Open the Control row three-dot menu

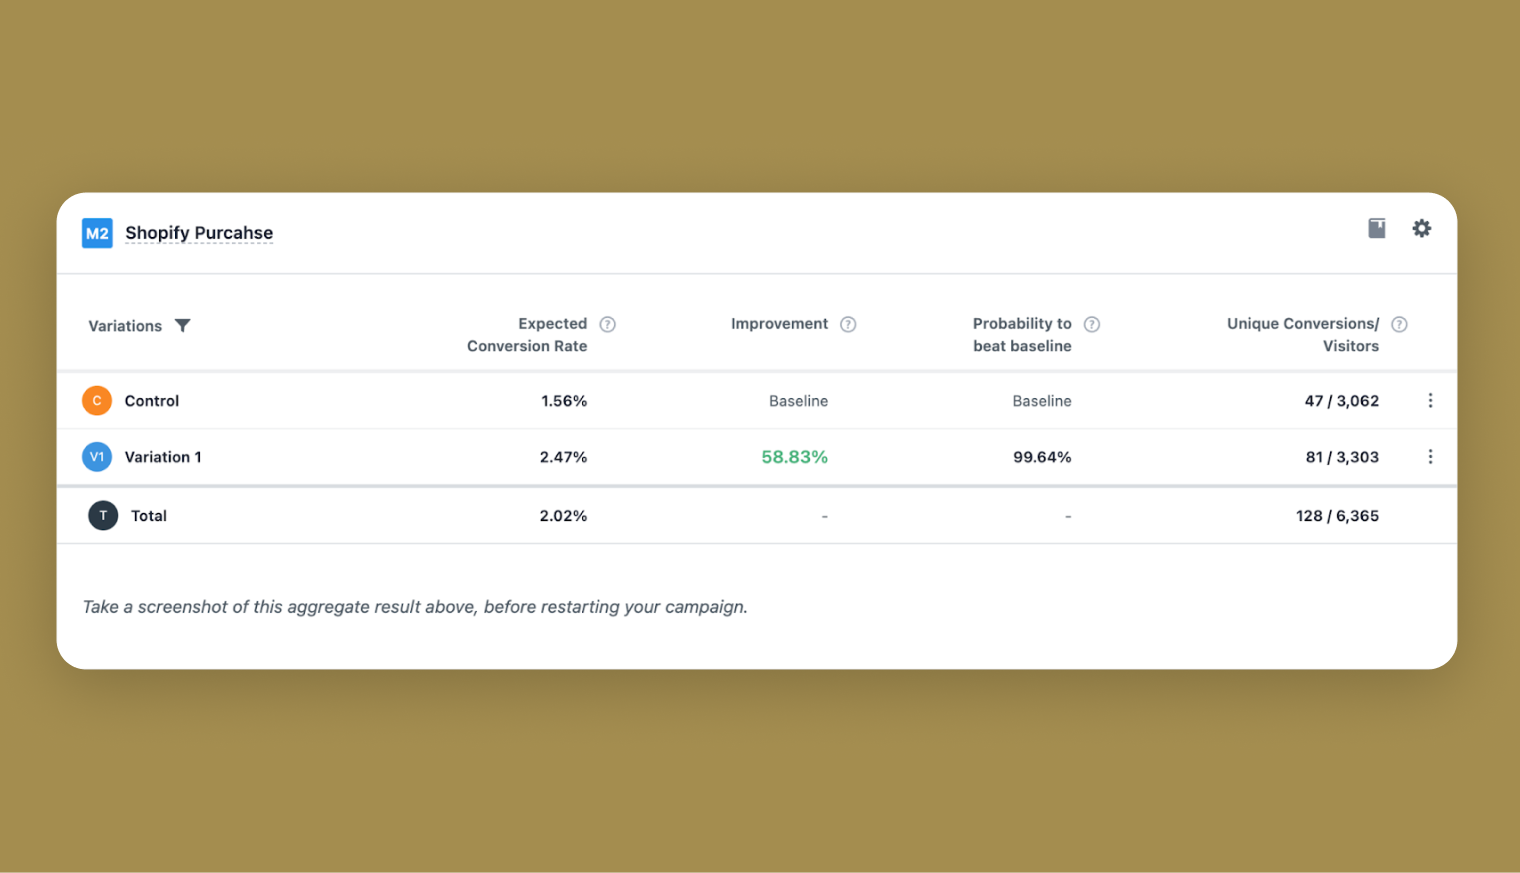1430,400
